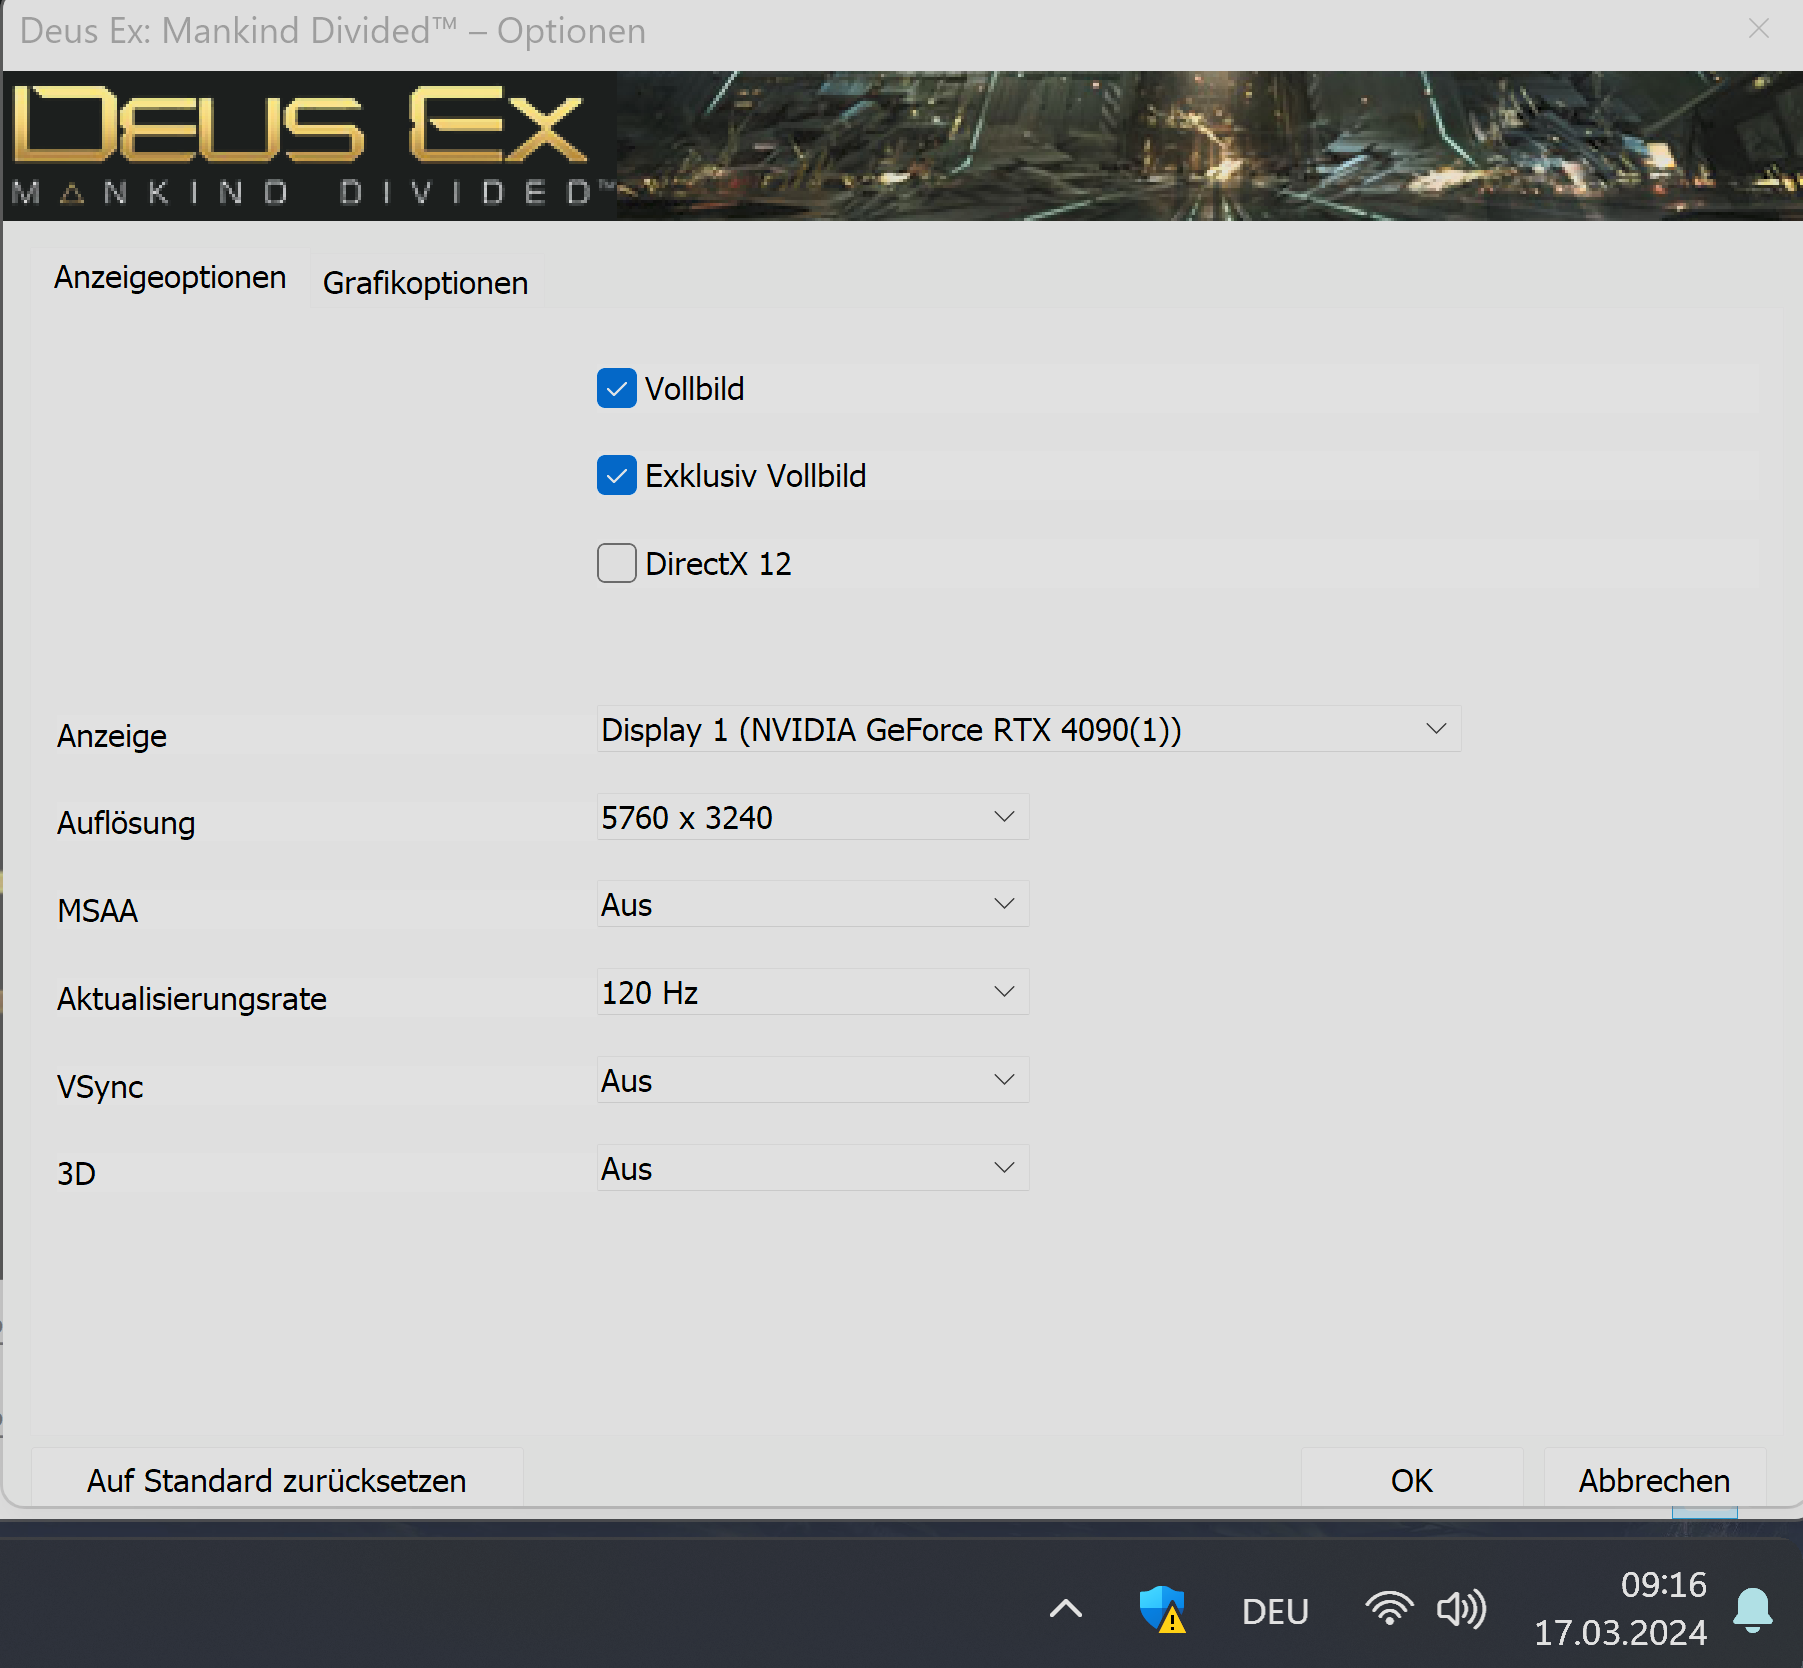Click the volume speaker tray icon
This screenshot has height=1668, width=1803.
click(x=1461, y=1609)
